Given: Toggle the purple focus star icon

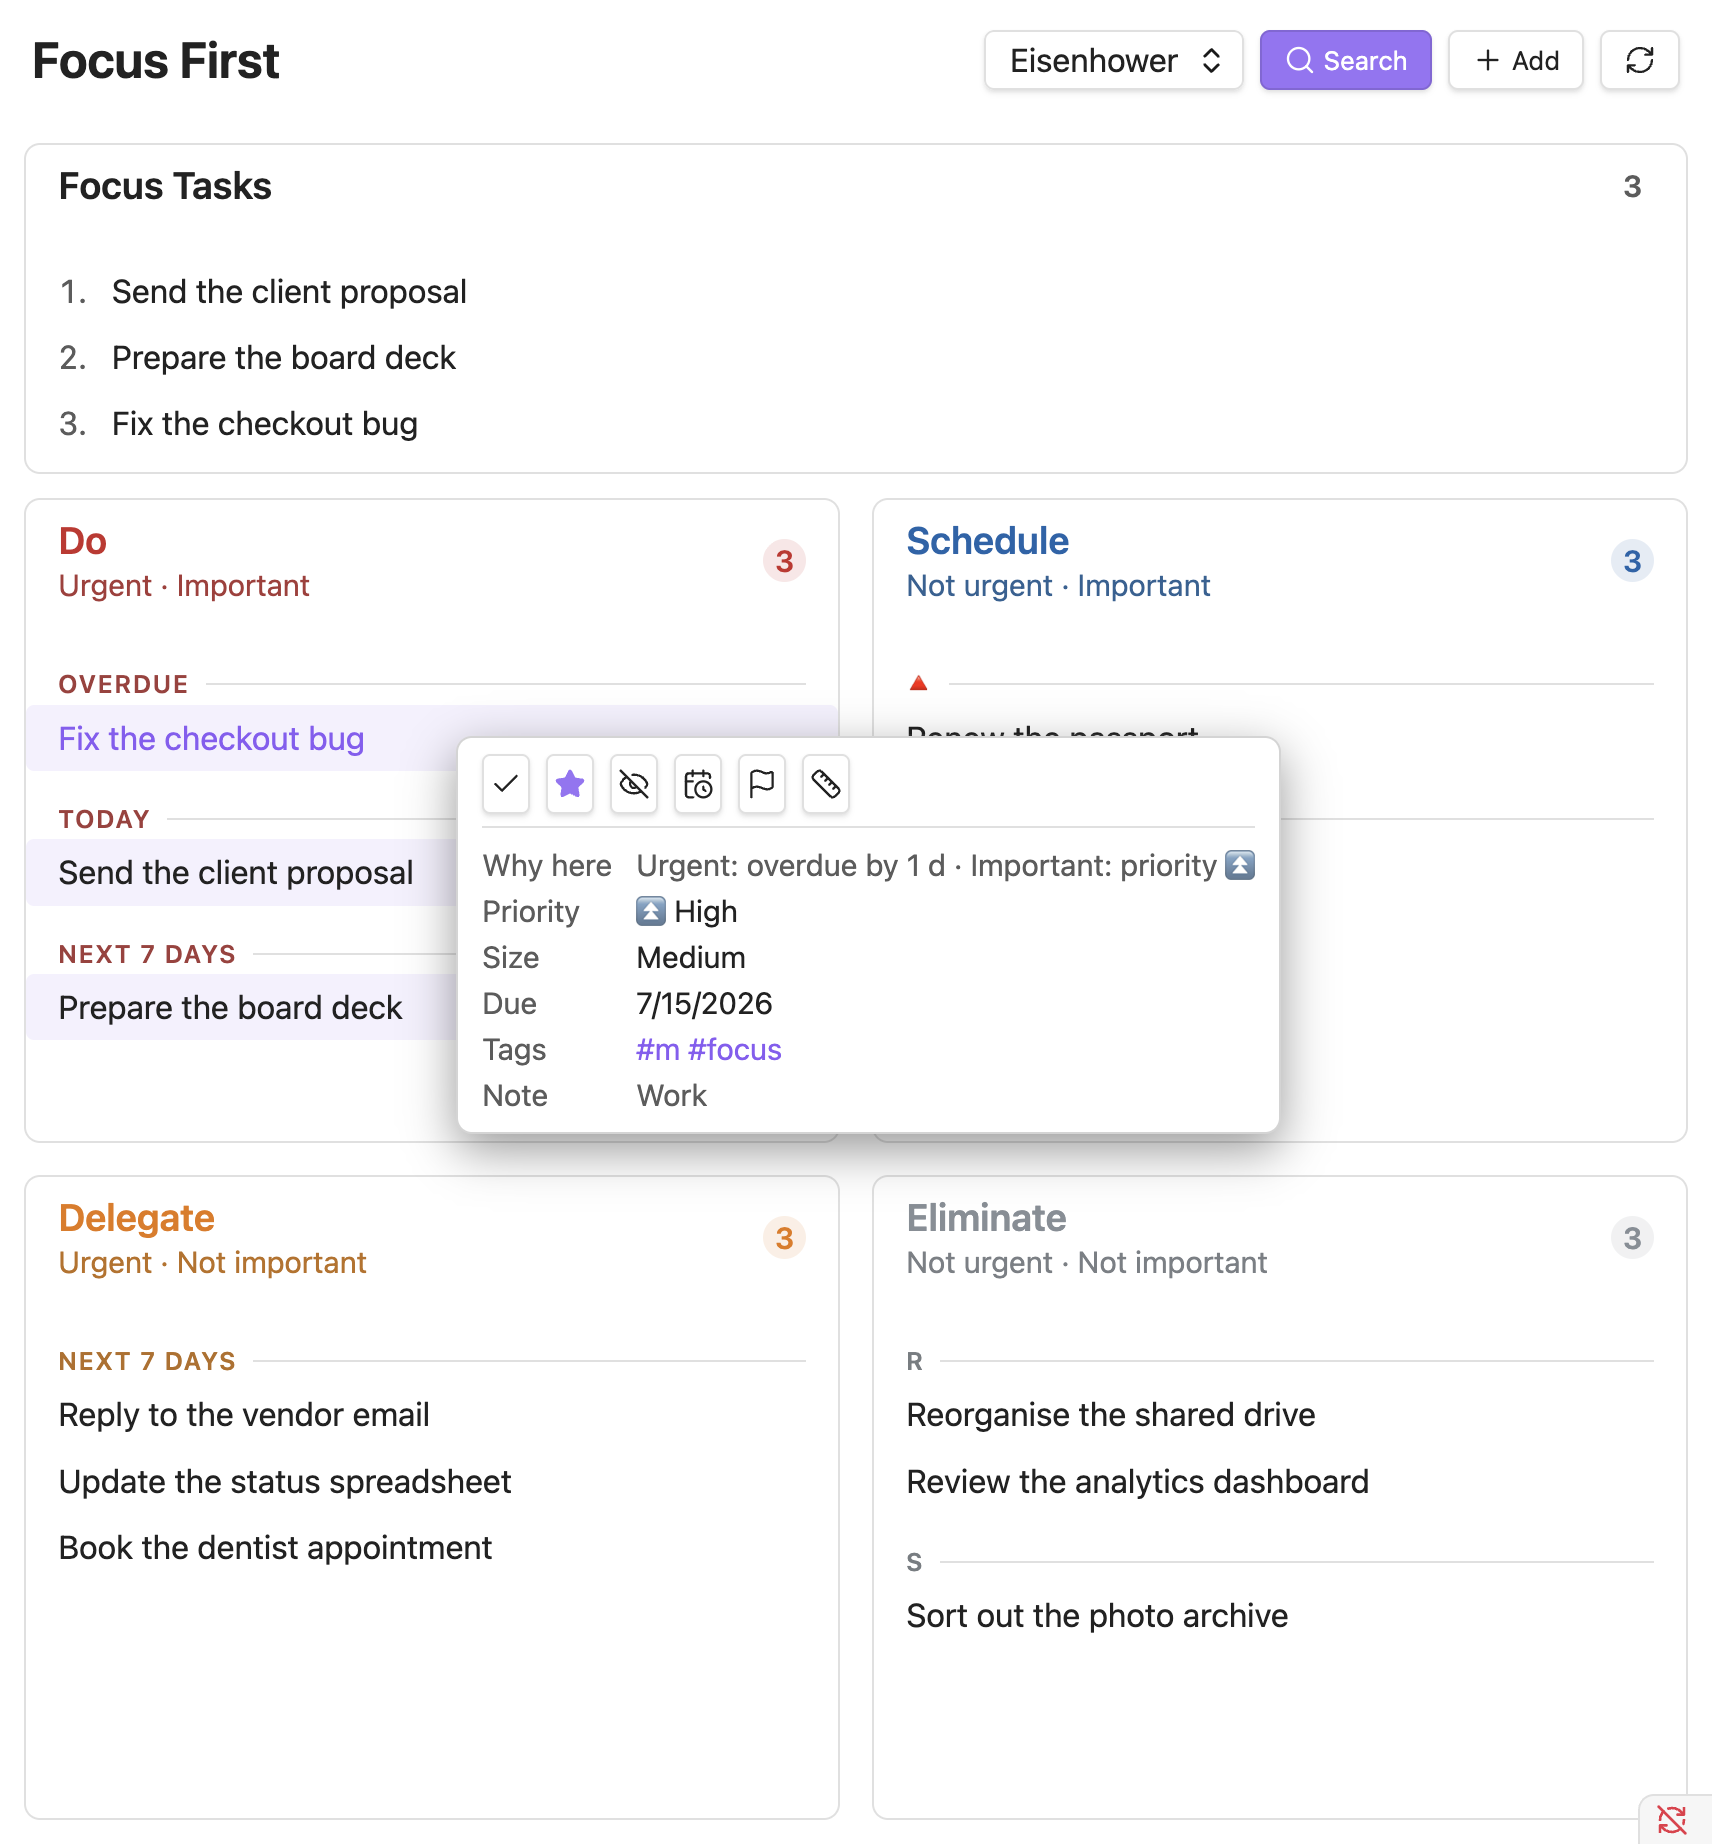Looking at the screenshot, I should click(x=570, y=784).
